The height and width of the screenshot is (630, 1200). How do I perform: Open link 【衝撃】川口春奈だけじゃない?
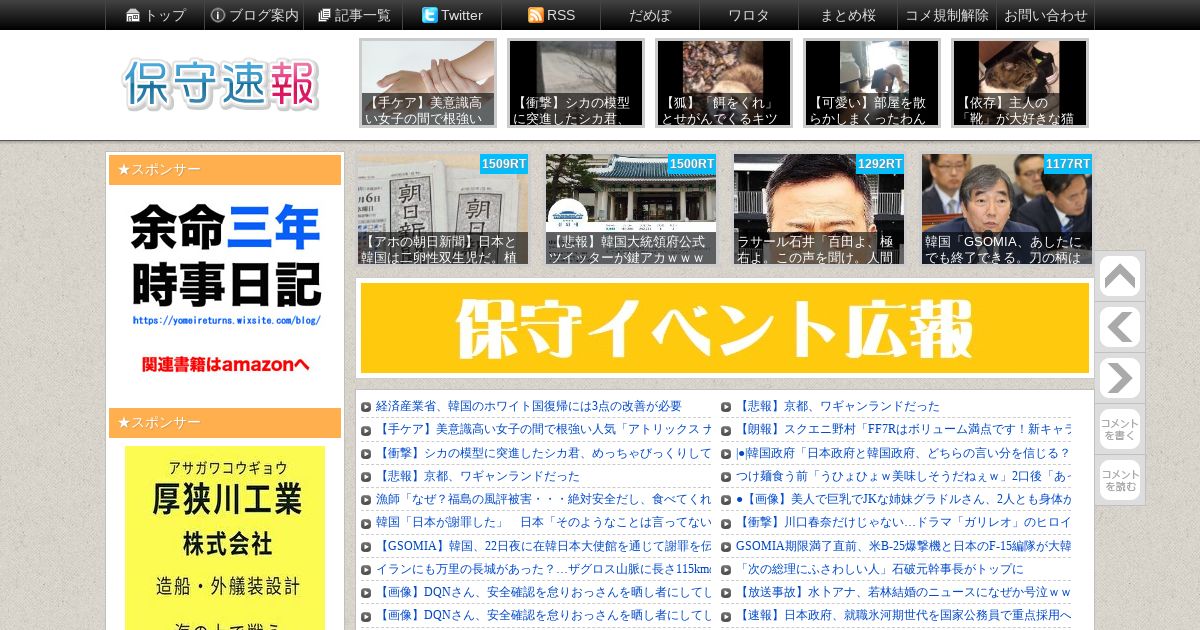pyautogui.click(x=903, y=521)
